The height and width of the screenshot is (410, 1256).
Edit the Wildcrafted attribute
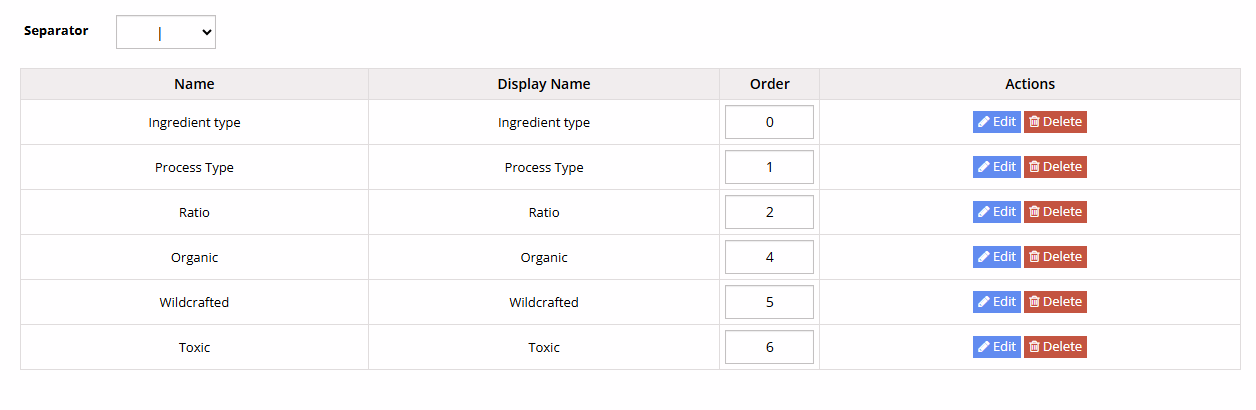996,302
